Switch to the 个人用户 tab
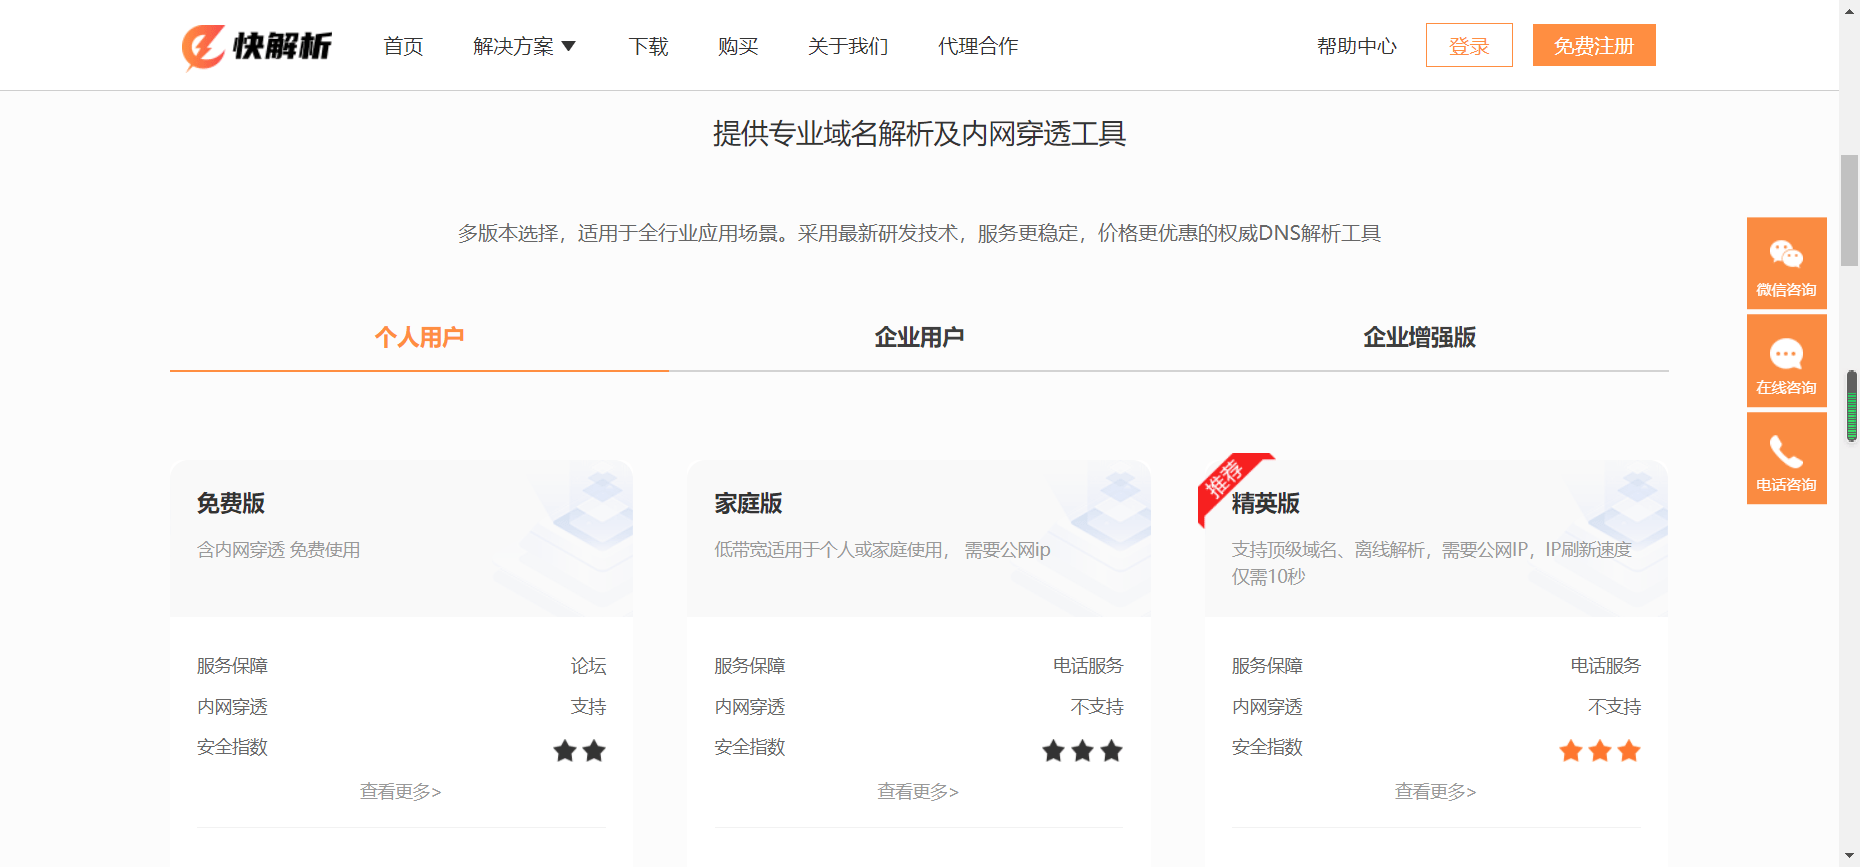The width and height of the screenshot is (1860, 867). click(x=419, y=338)
